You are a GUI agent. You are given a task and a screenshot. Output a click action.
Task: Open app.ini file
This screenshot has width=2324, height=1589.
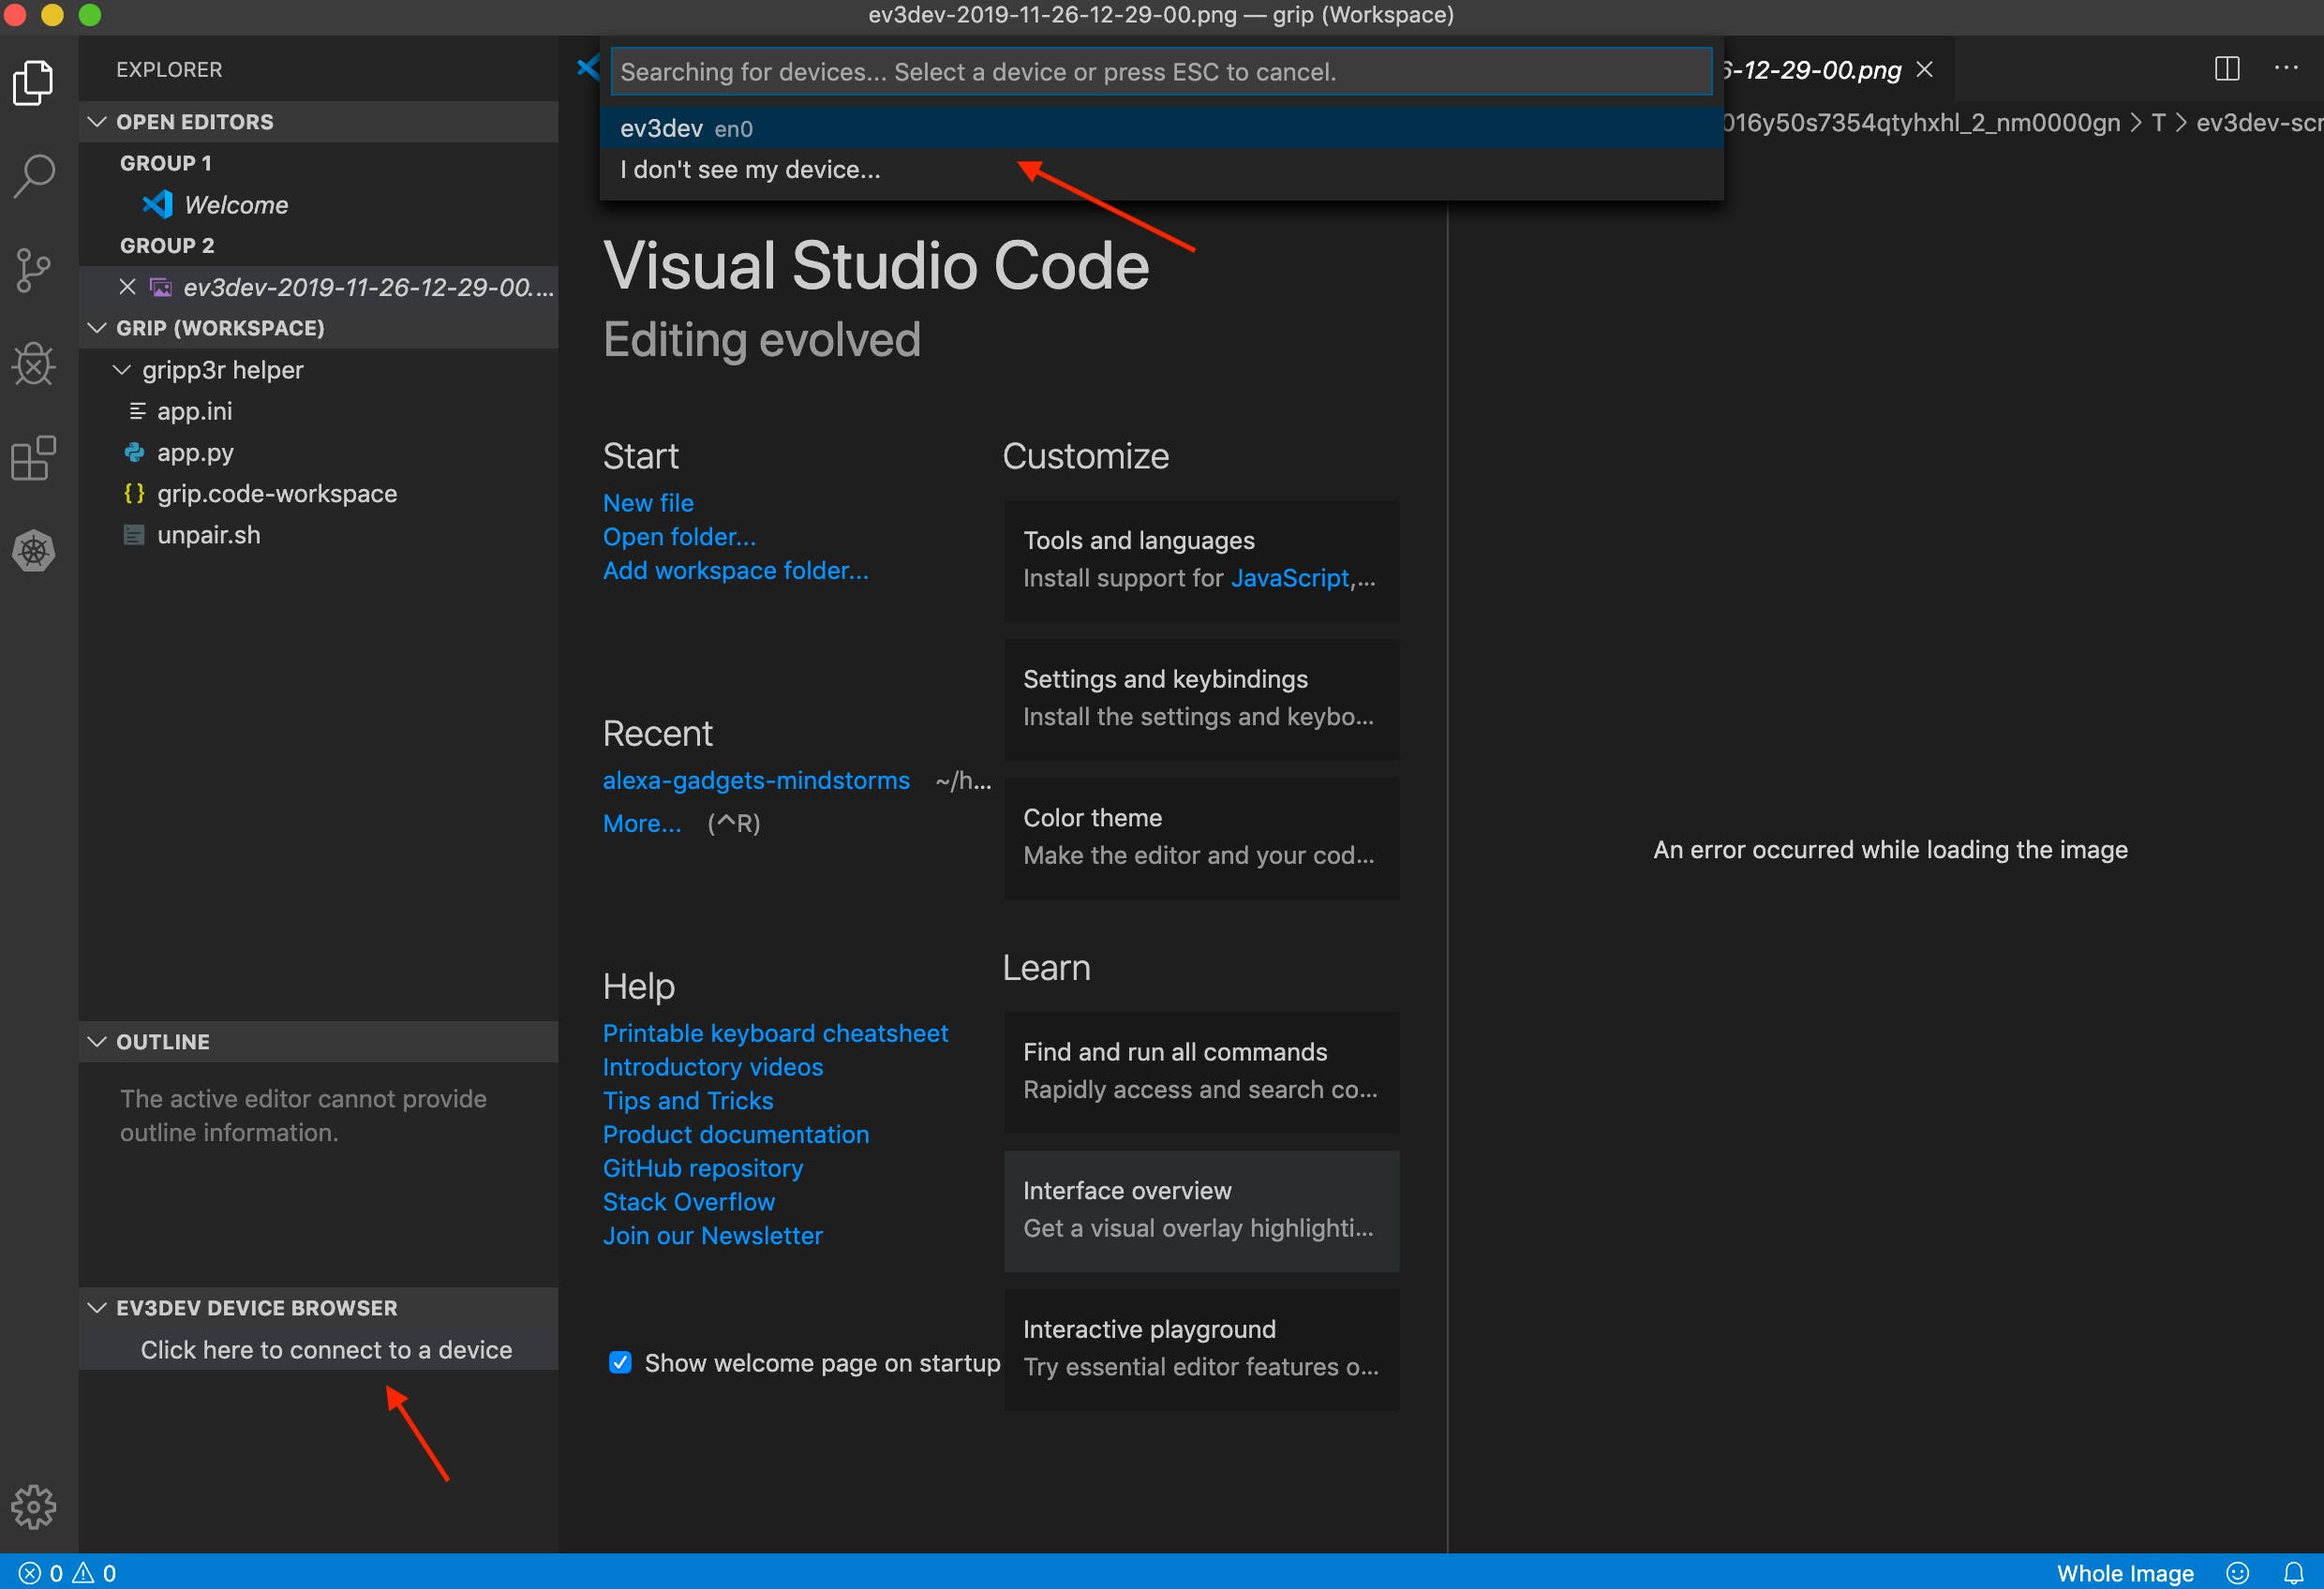coord(195,412)
